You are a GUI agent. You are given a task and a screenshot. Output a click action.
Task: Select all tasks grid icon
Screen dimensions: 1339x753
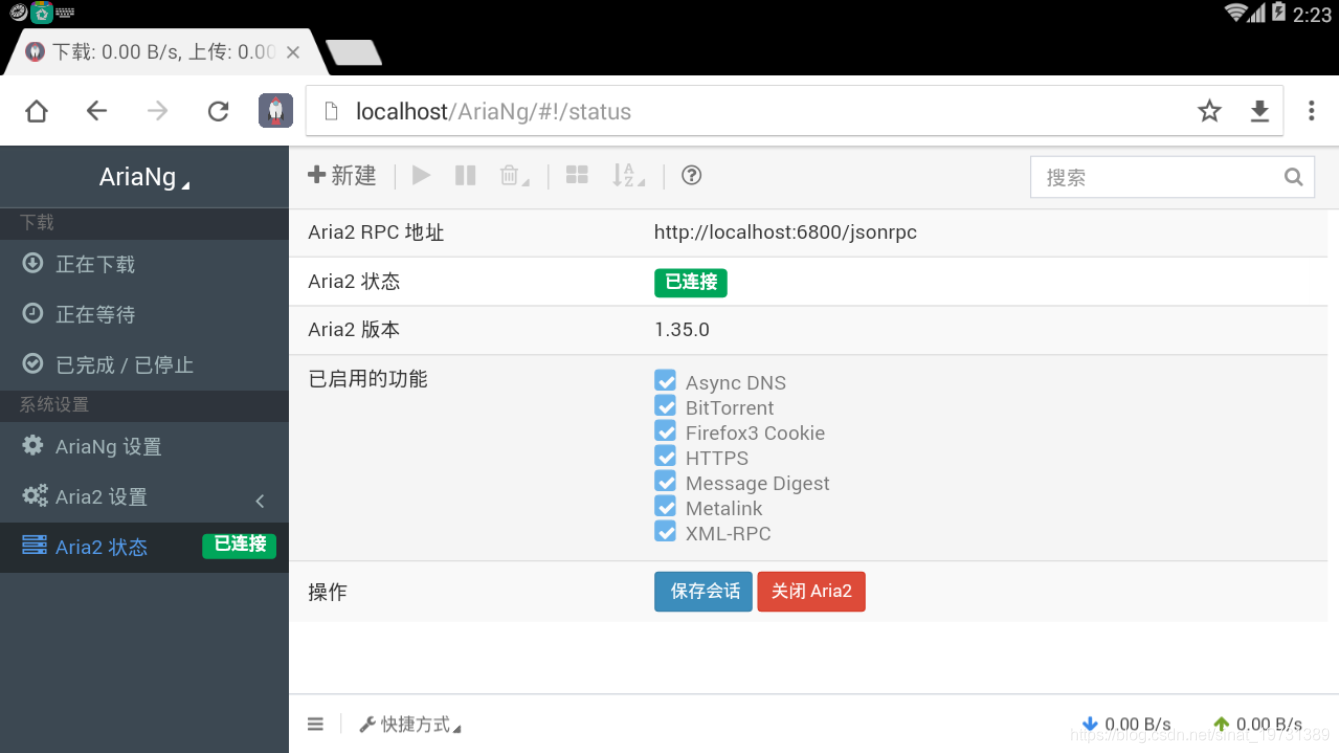[x=577, y=175]
